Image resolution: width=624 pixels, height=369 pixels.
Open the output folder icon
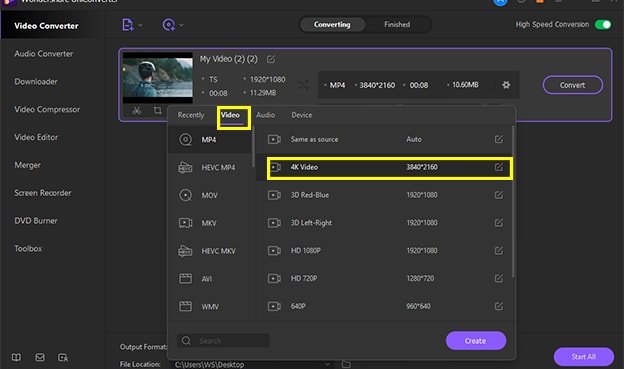[346, 364]
